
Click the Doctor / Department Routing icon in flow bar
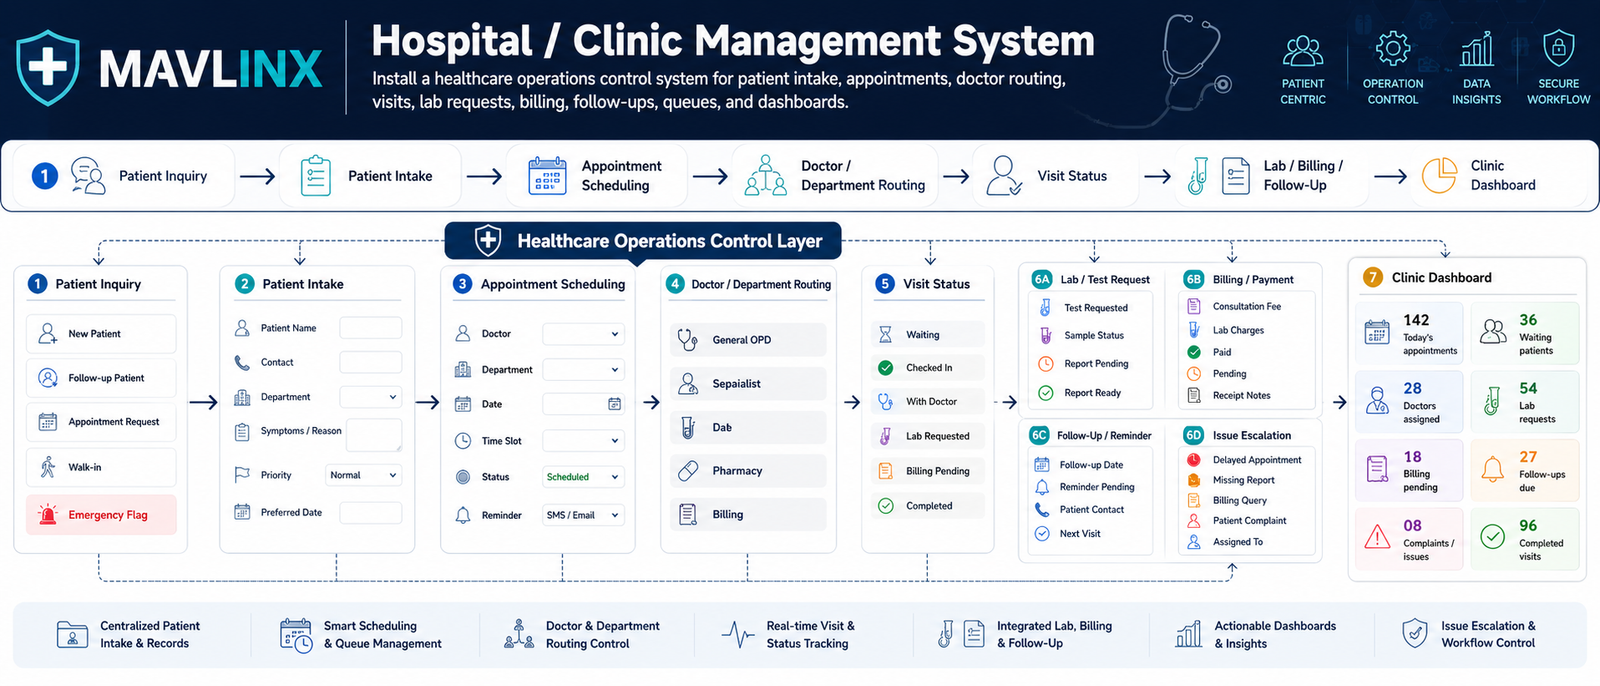pos(766,175)
